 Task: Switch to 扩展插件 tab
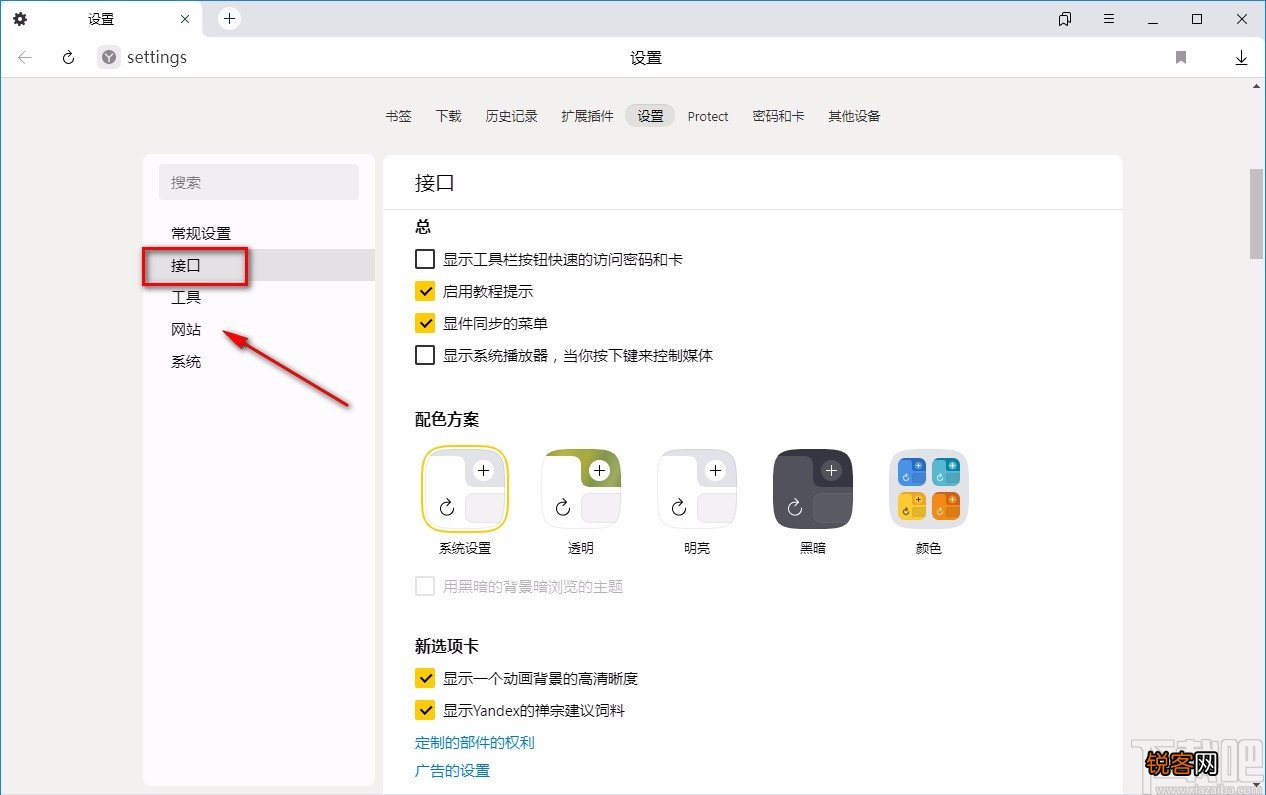[x=587, y=116]
